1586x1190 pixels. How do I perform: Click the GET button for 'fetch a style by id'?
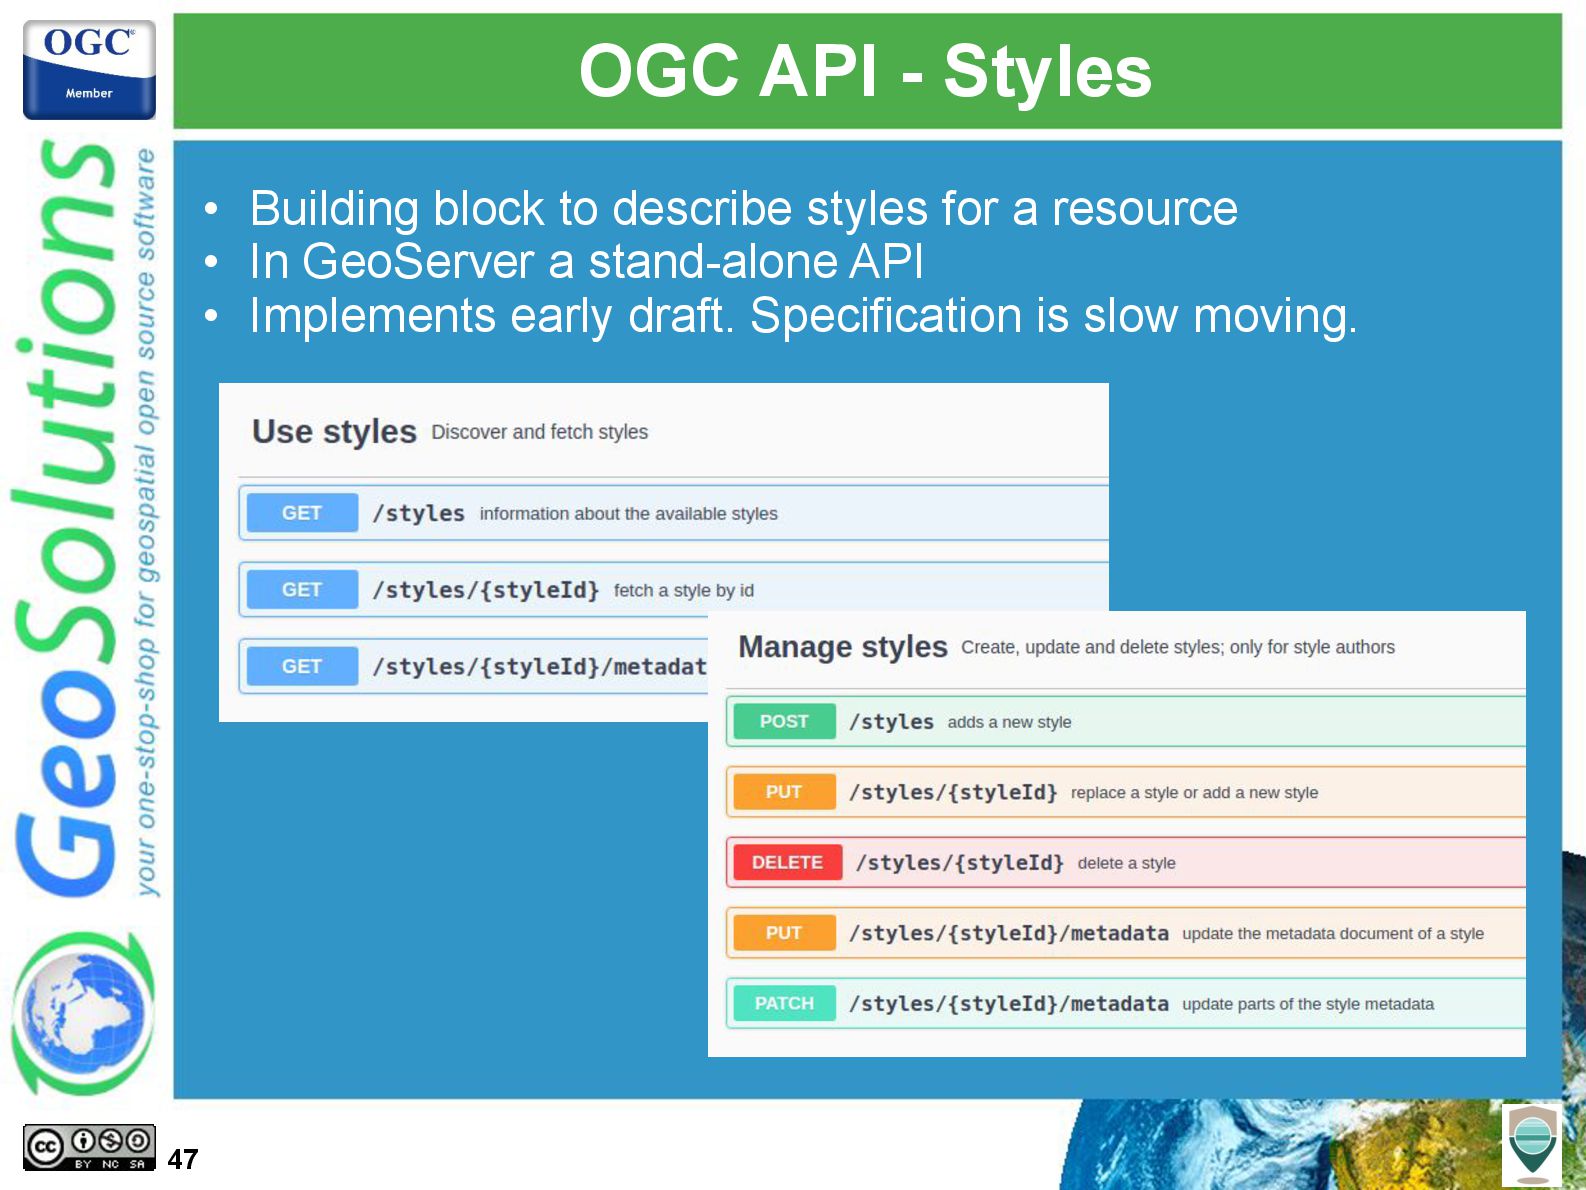(302, 590)
